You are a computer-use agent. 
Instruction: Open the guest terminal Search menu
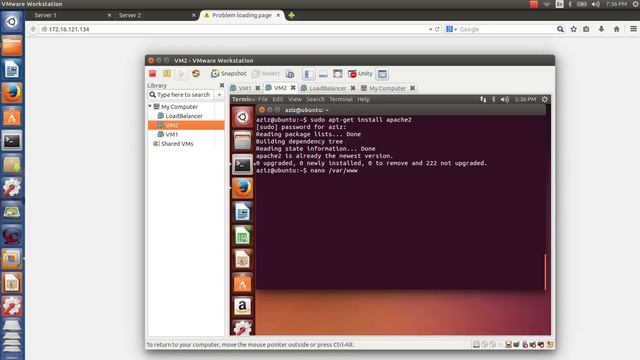coord(315,99)
